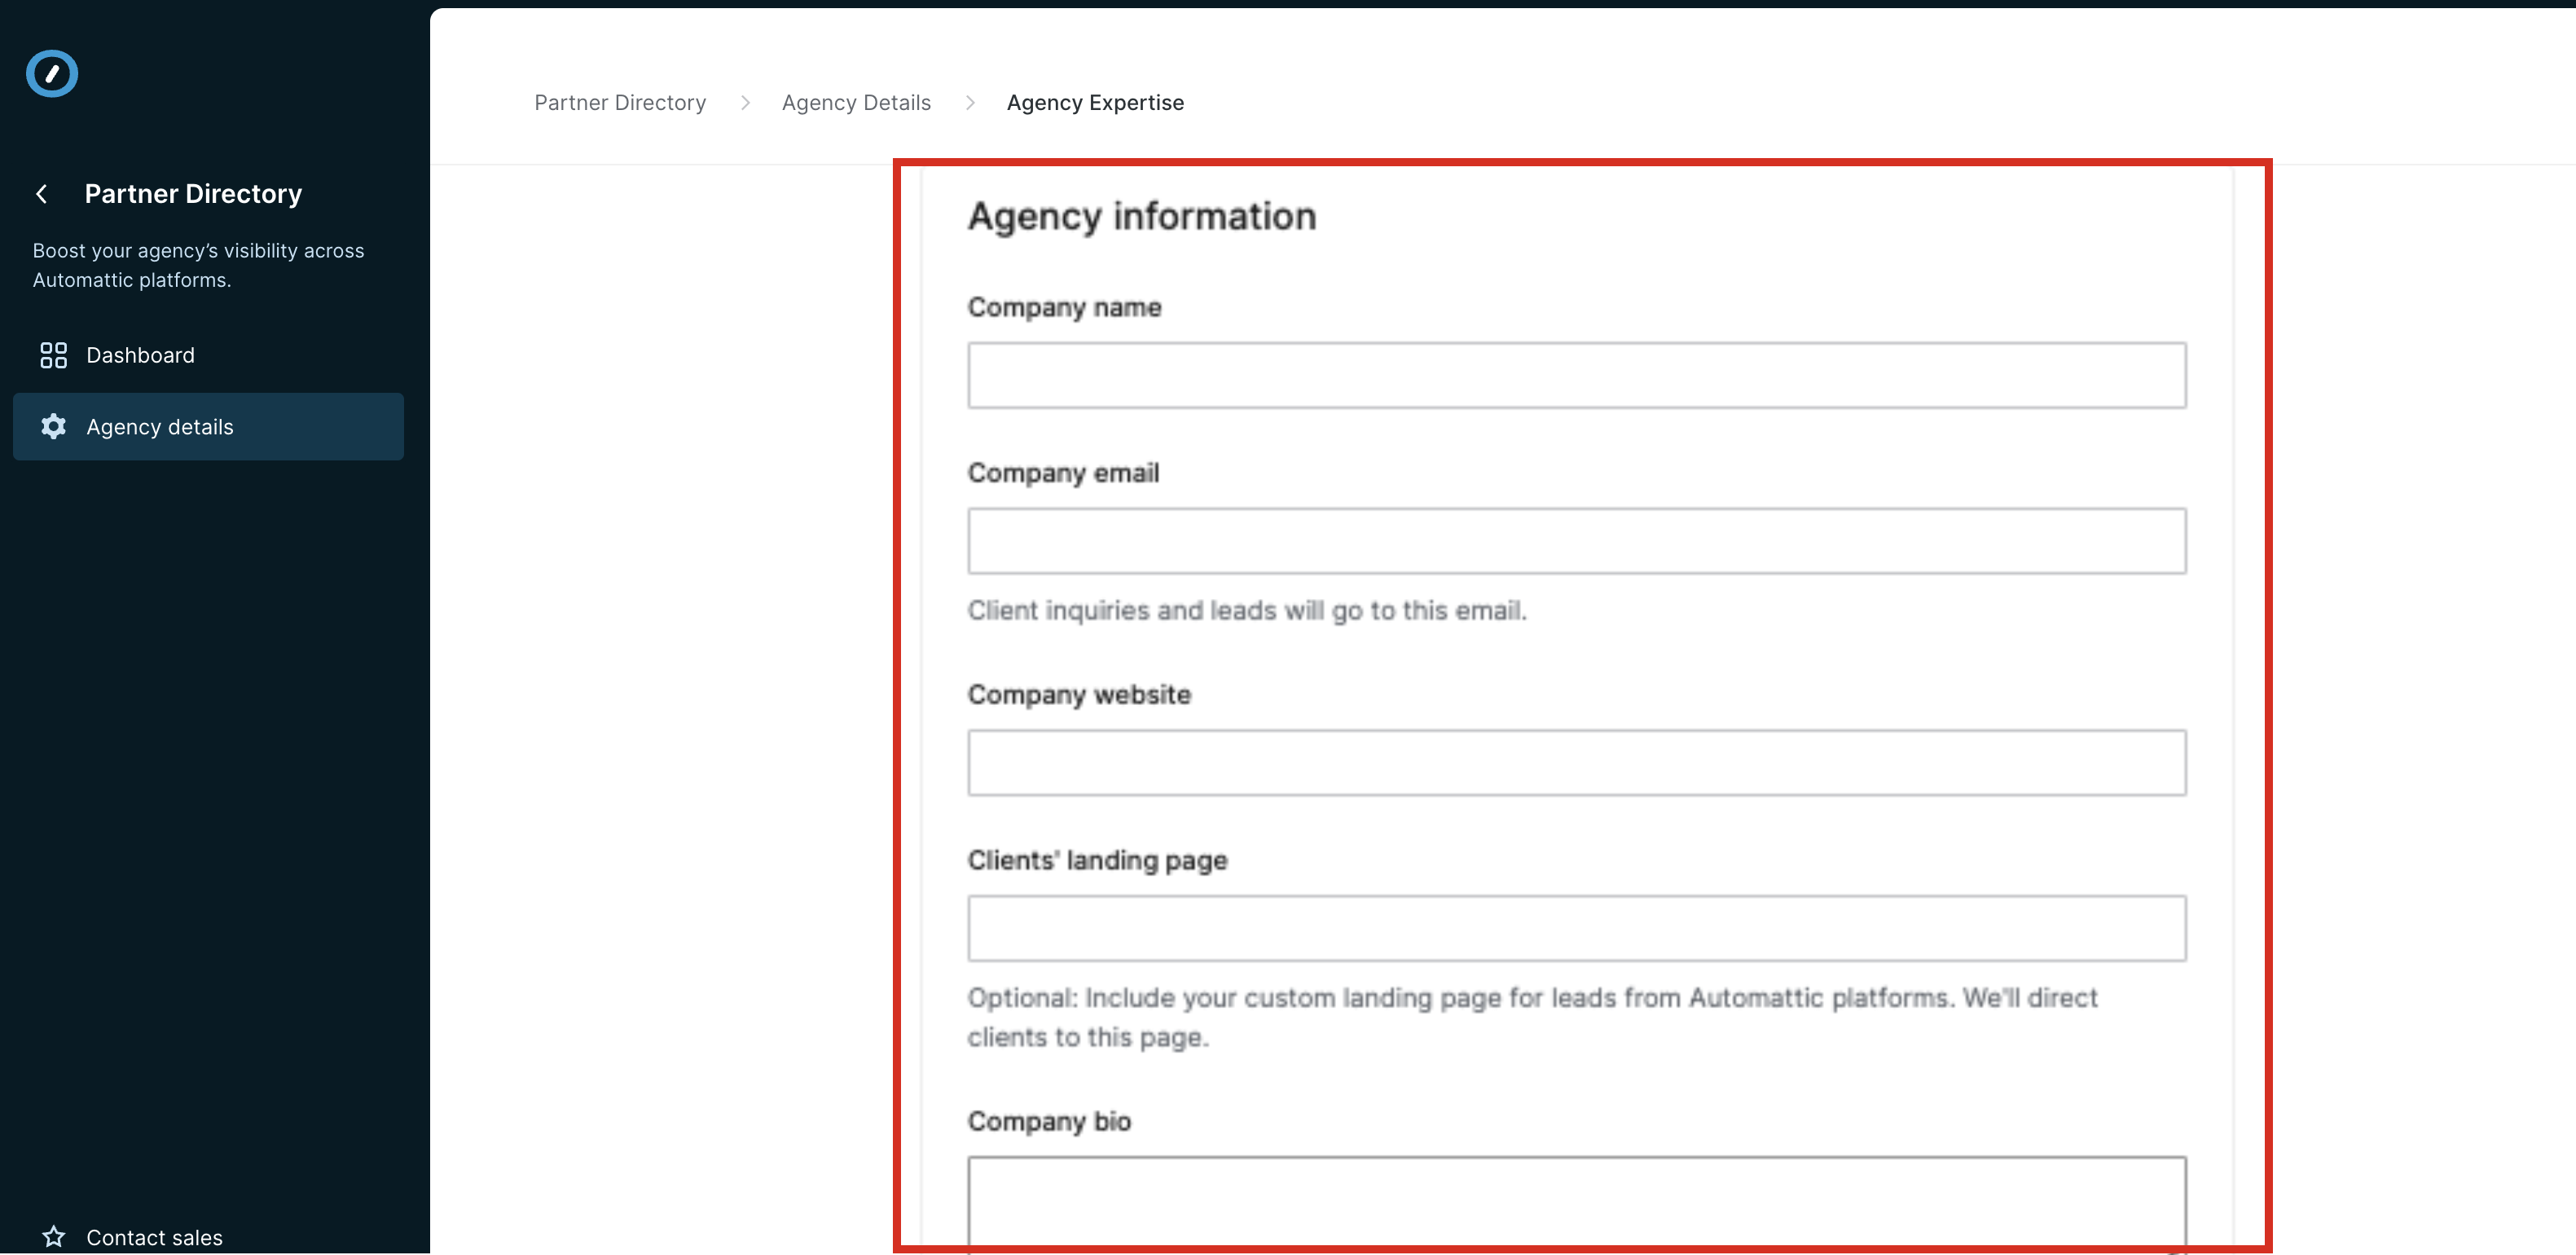Click the Agency details gear icon
2576x1255 pixels.
pos(53,427)
